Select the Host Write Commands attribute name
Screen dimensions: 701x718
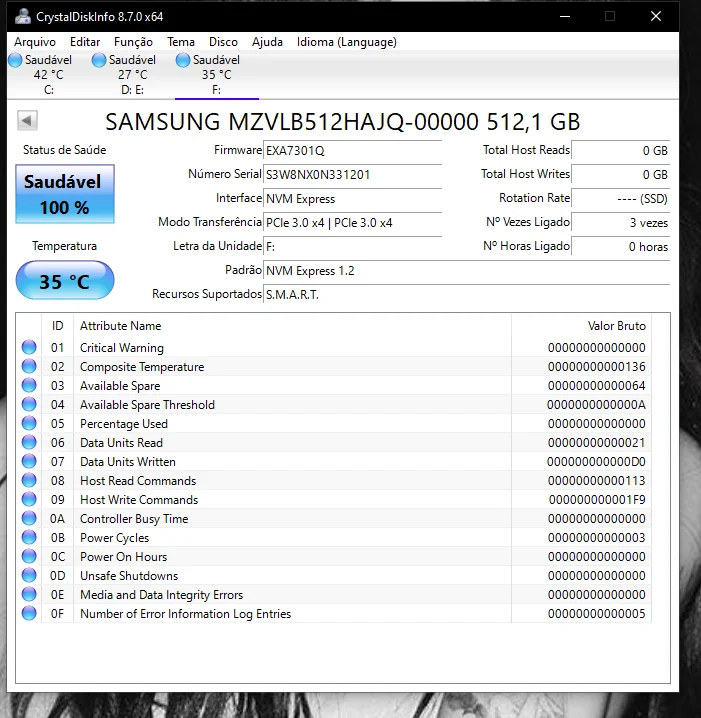click(139, 500)
